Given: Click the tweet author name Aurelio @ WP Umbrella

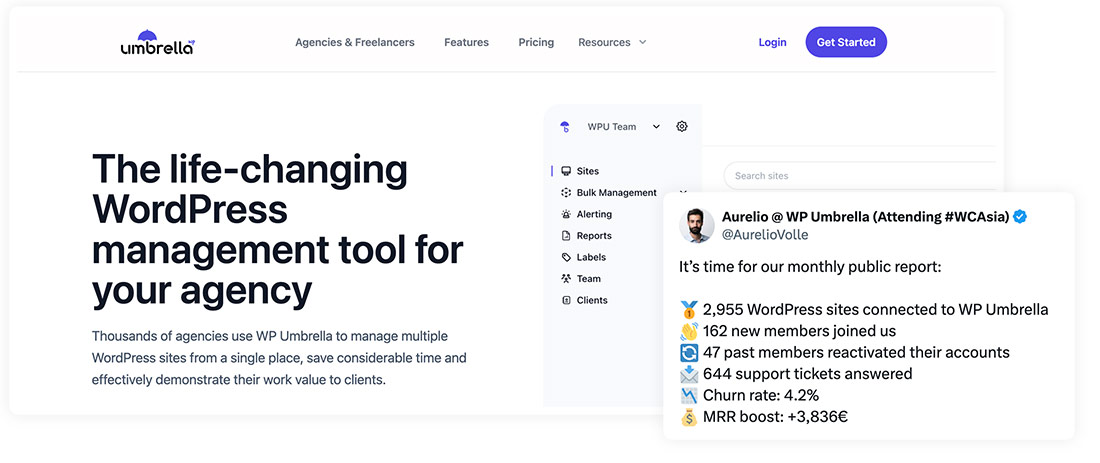Looking at the screenshot, I should (x=866, y=217).
